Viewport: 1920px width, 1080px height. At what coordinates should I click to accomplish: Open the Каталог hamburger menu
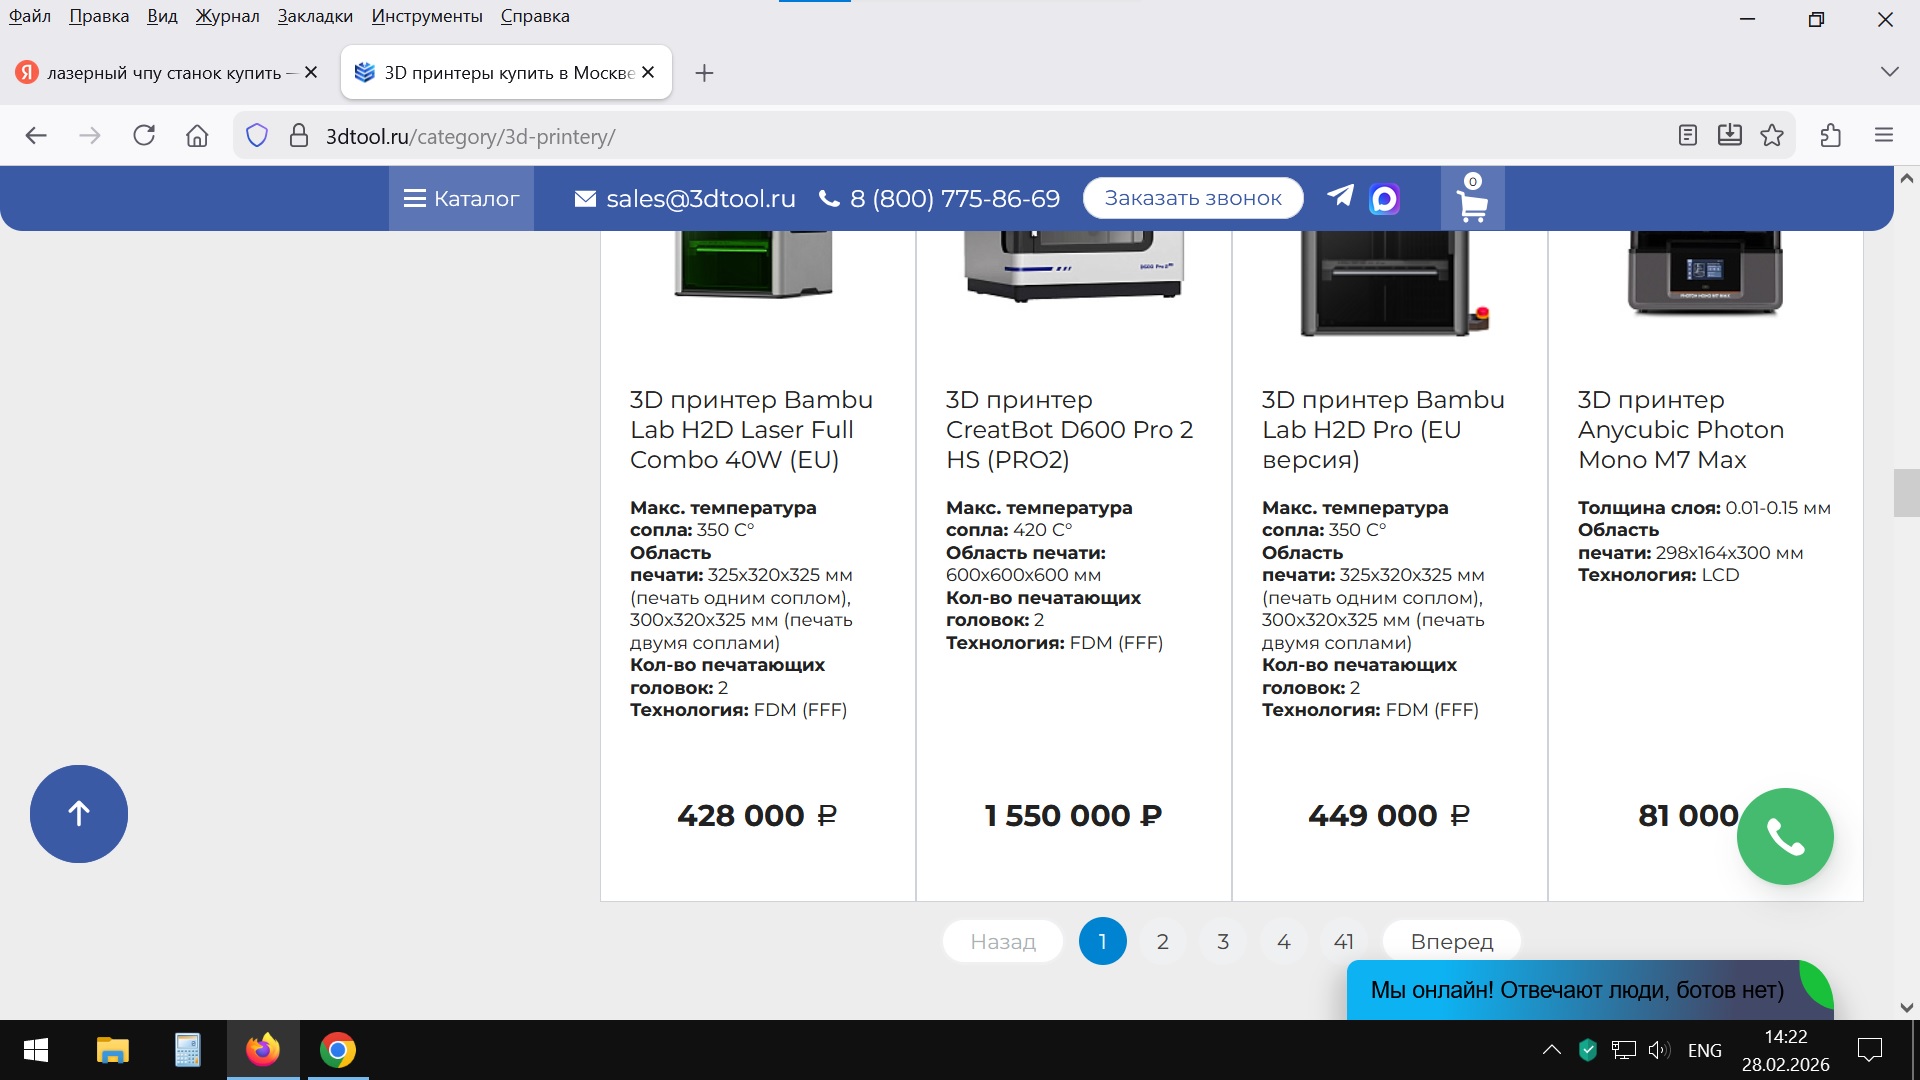pyautogui.click(x=461, y=199)
